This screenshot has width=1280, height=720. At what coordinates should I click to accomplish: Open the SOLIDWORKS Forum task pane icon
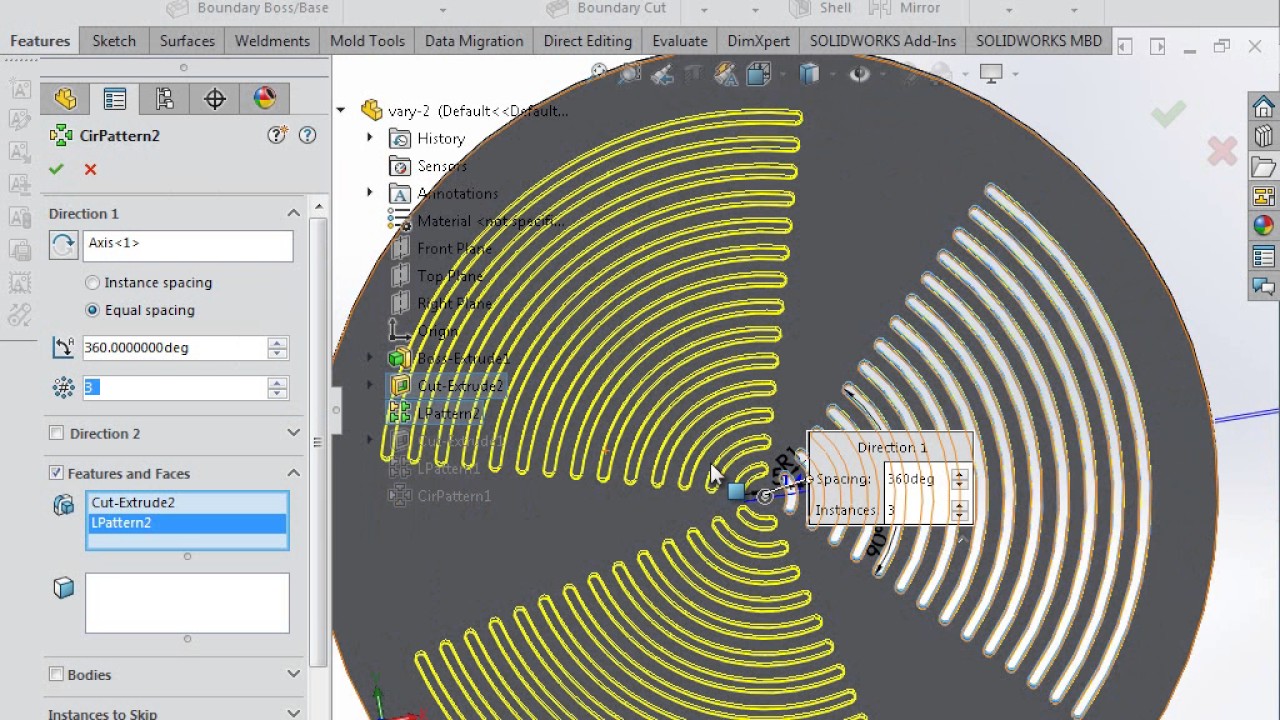click(1264, 287)
